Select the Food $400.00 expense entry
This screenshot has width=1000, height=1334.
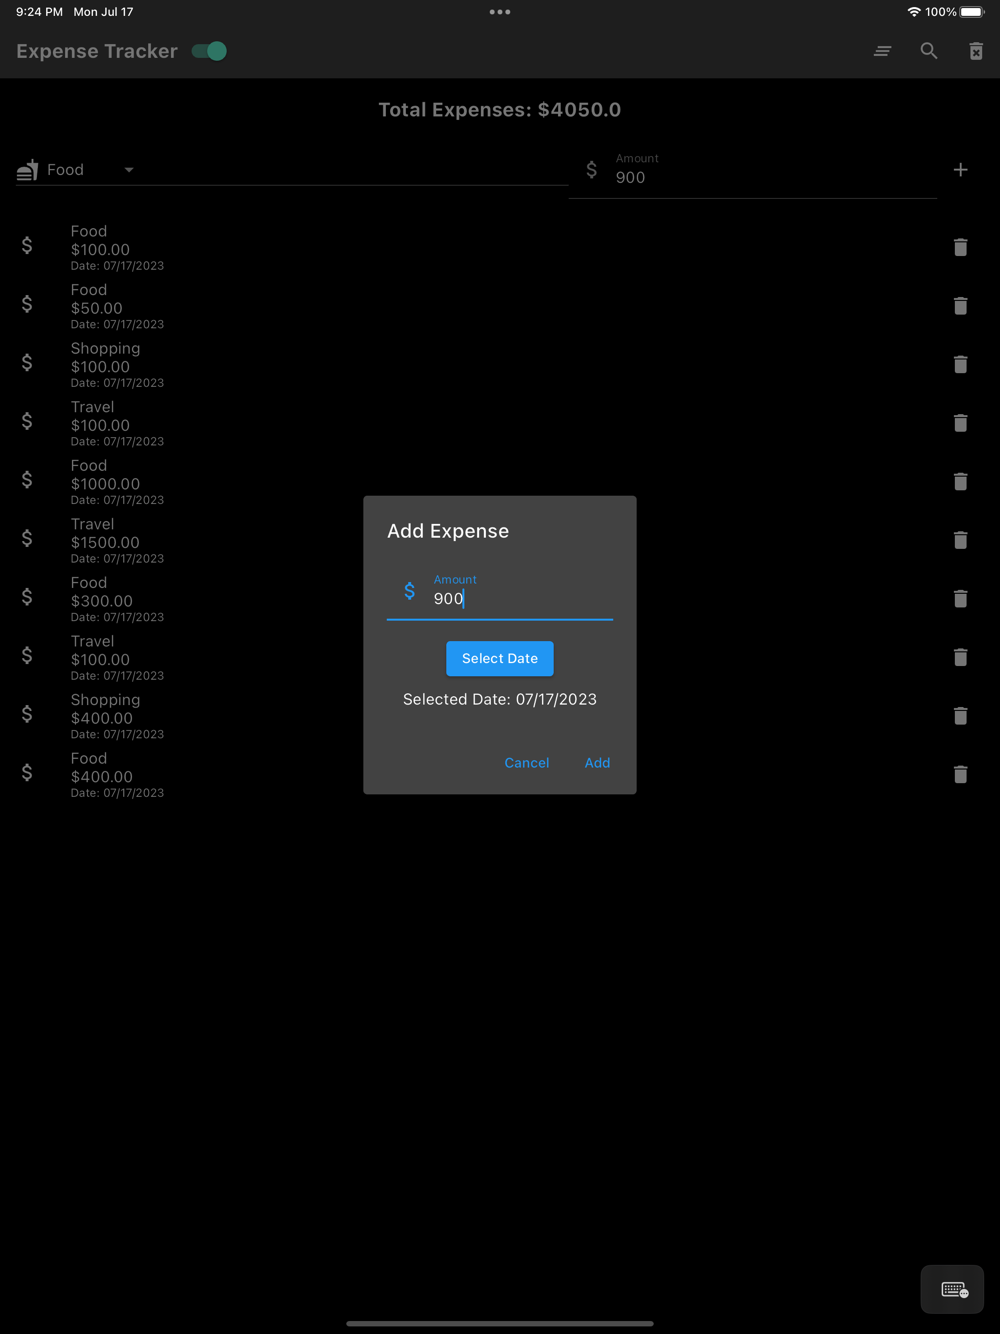(x=500, y=774)
